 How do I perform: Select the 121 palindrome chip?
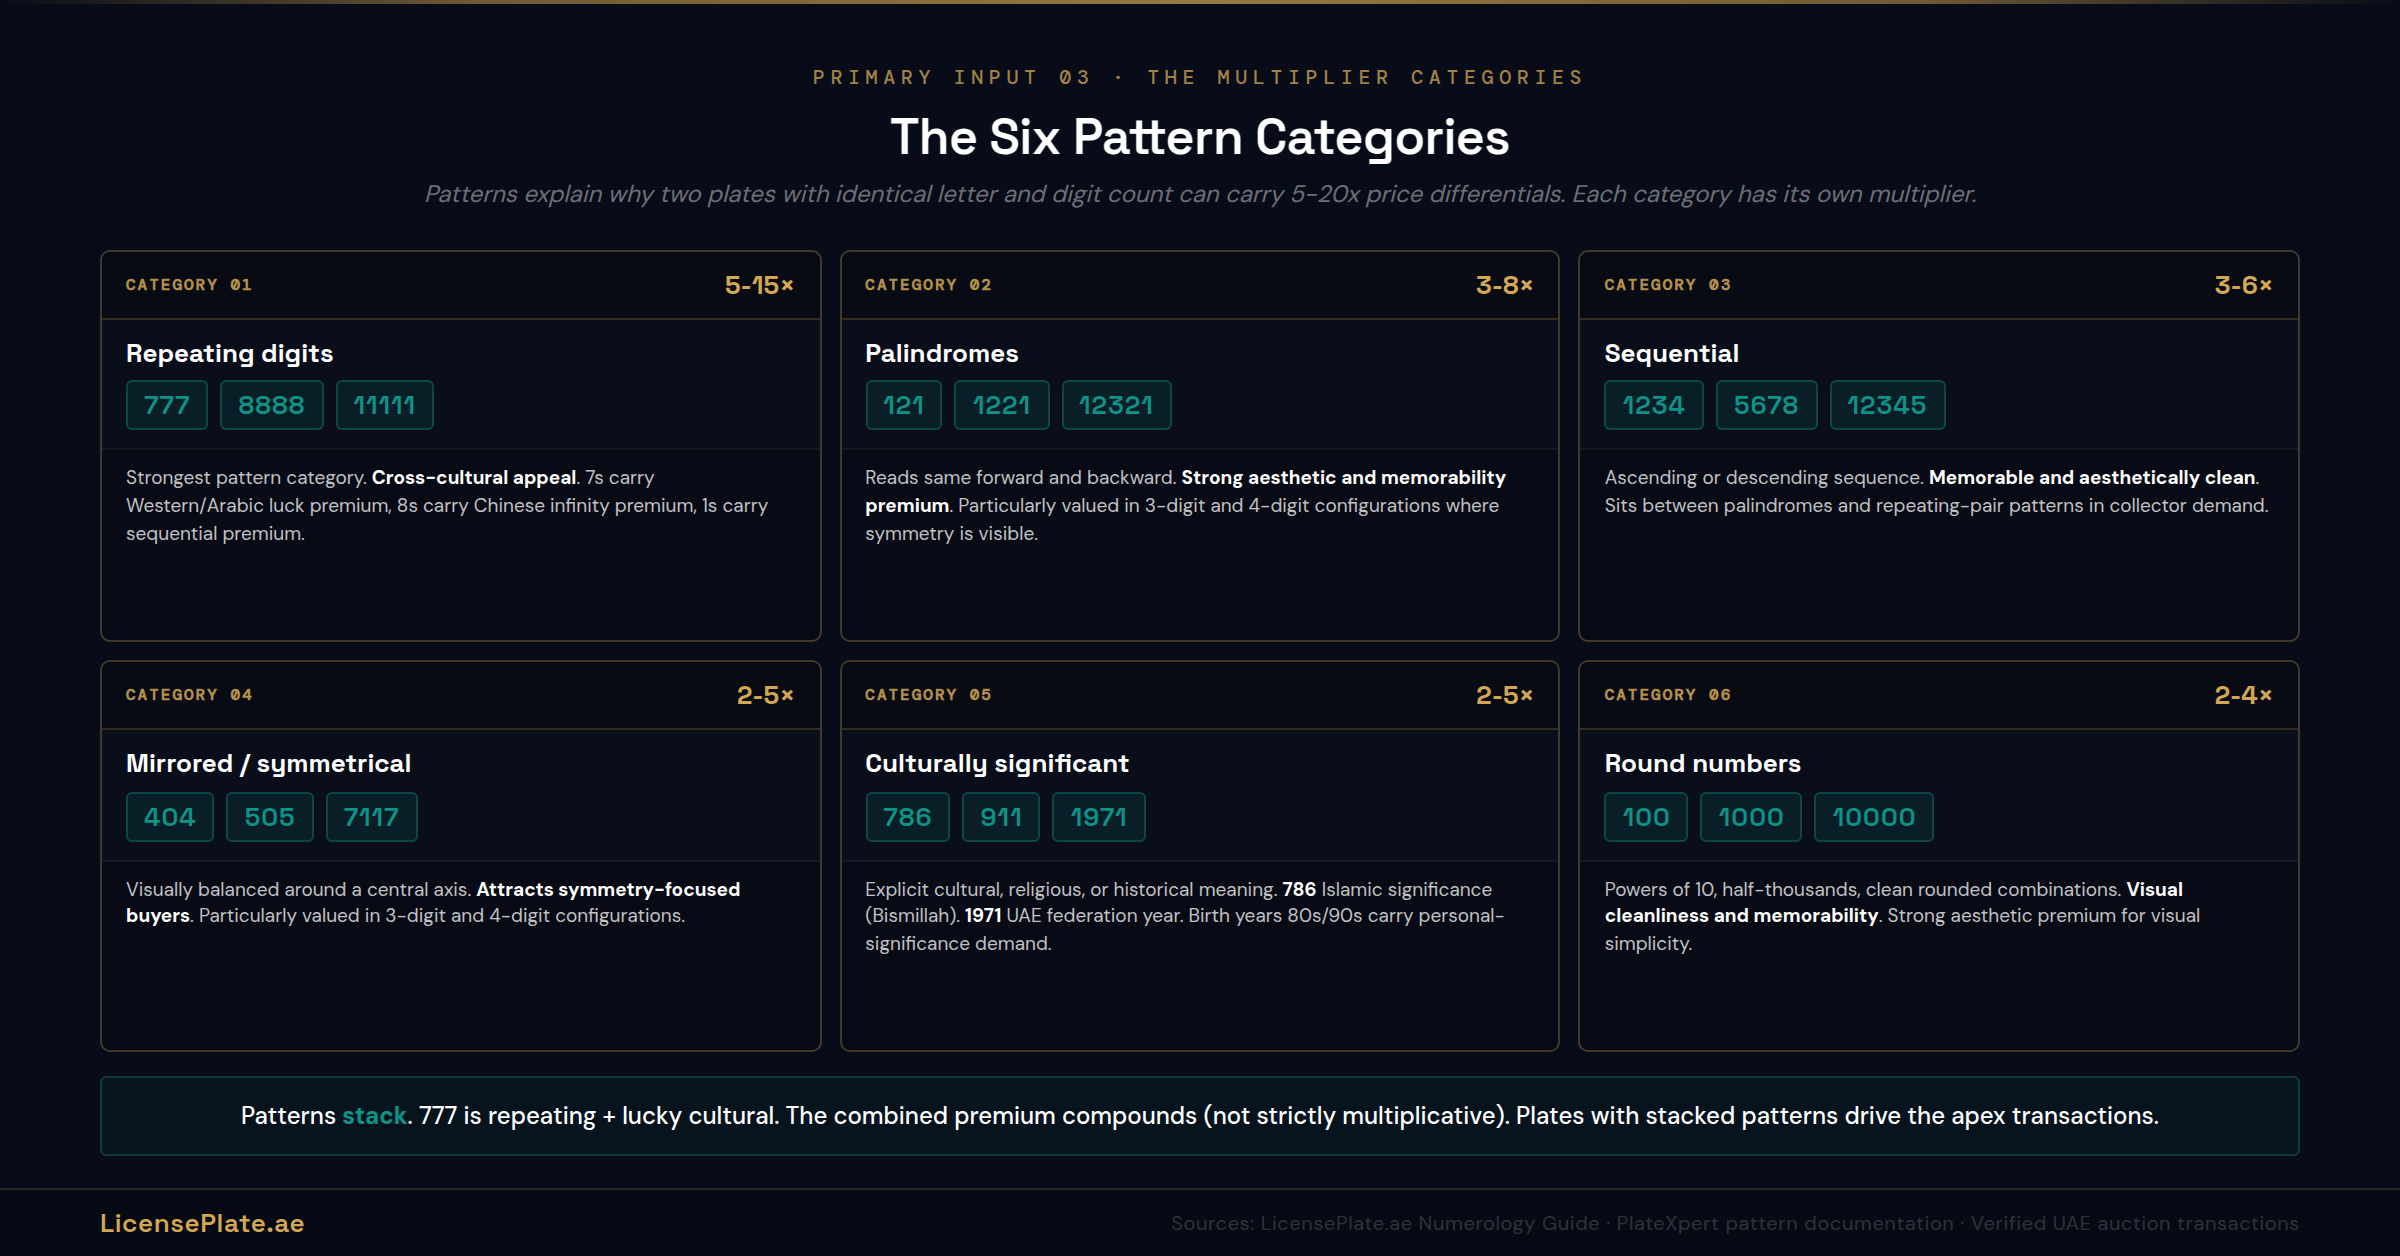pyautogui.click(x=903, y=405)
